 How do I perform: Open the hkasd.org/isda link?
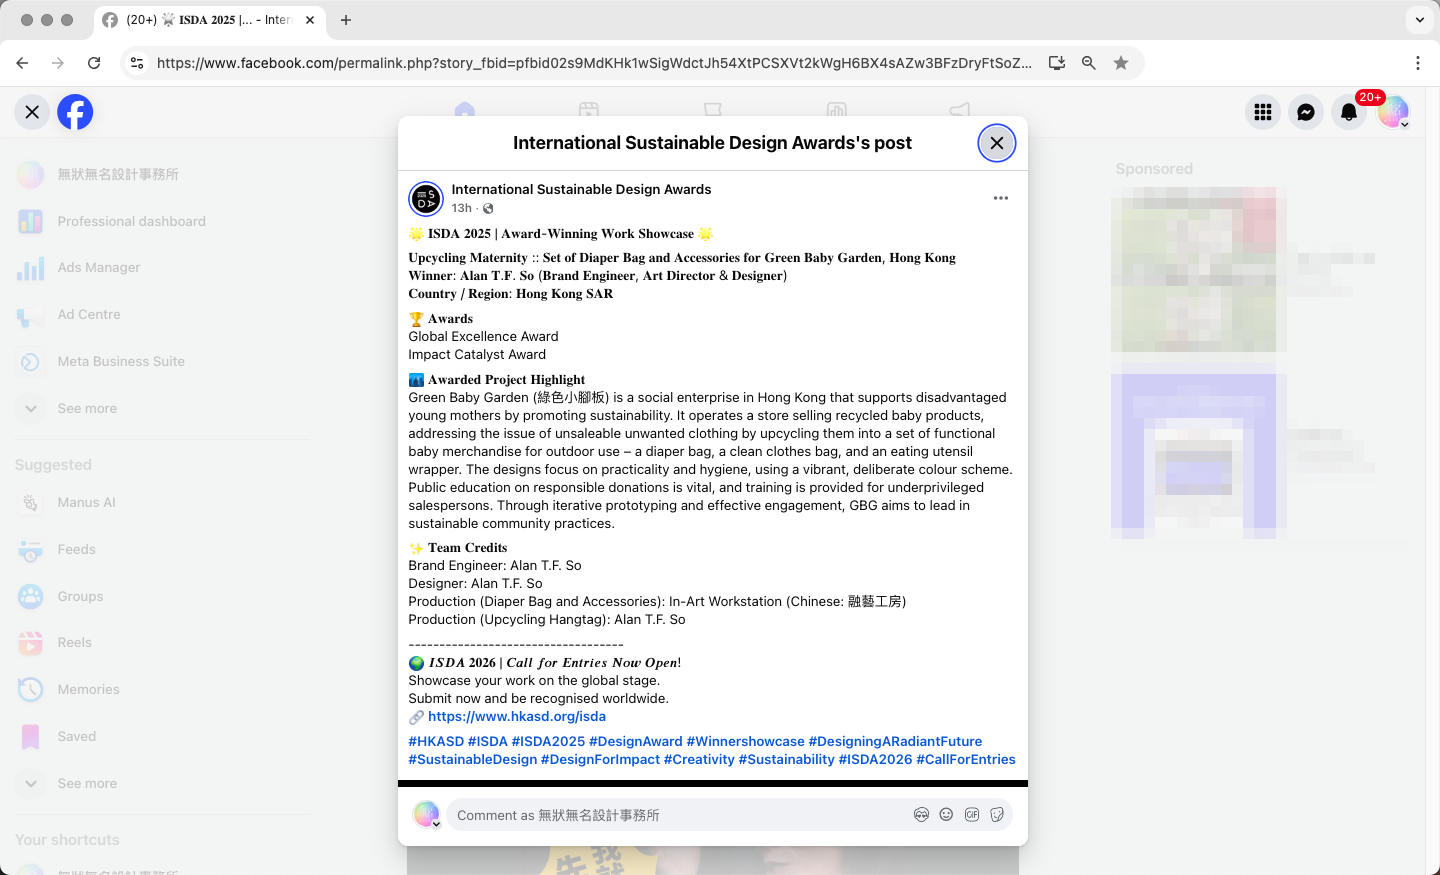[x=517, y=716]
